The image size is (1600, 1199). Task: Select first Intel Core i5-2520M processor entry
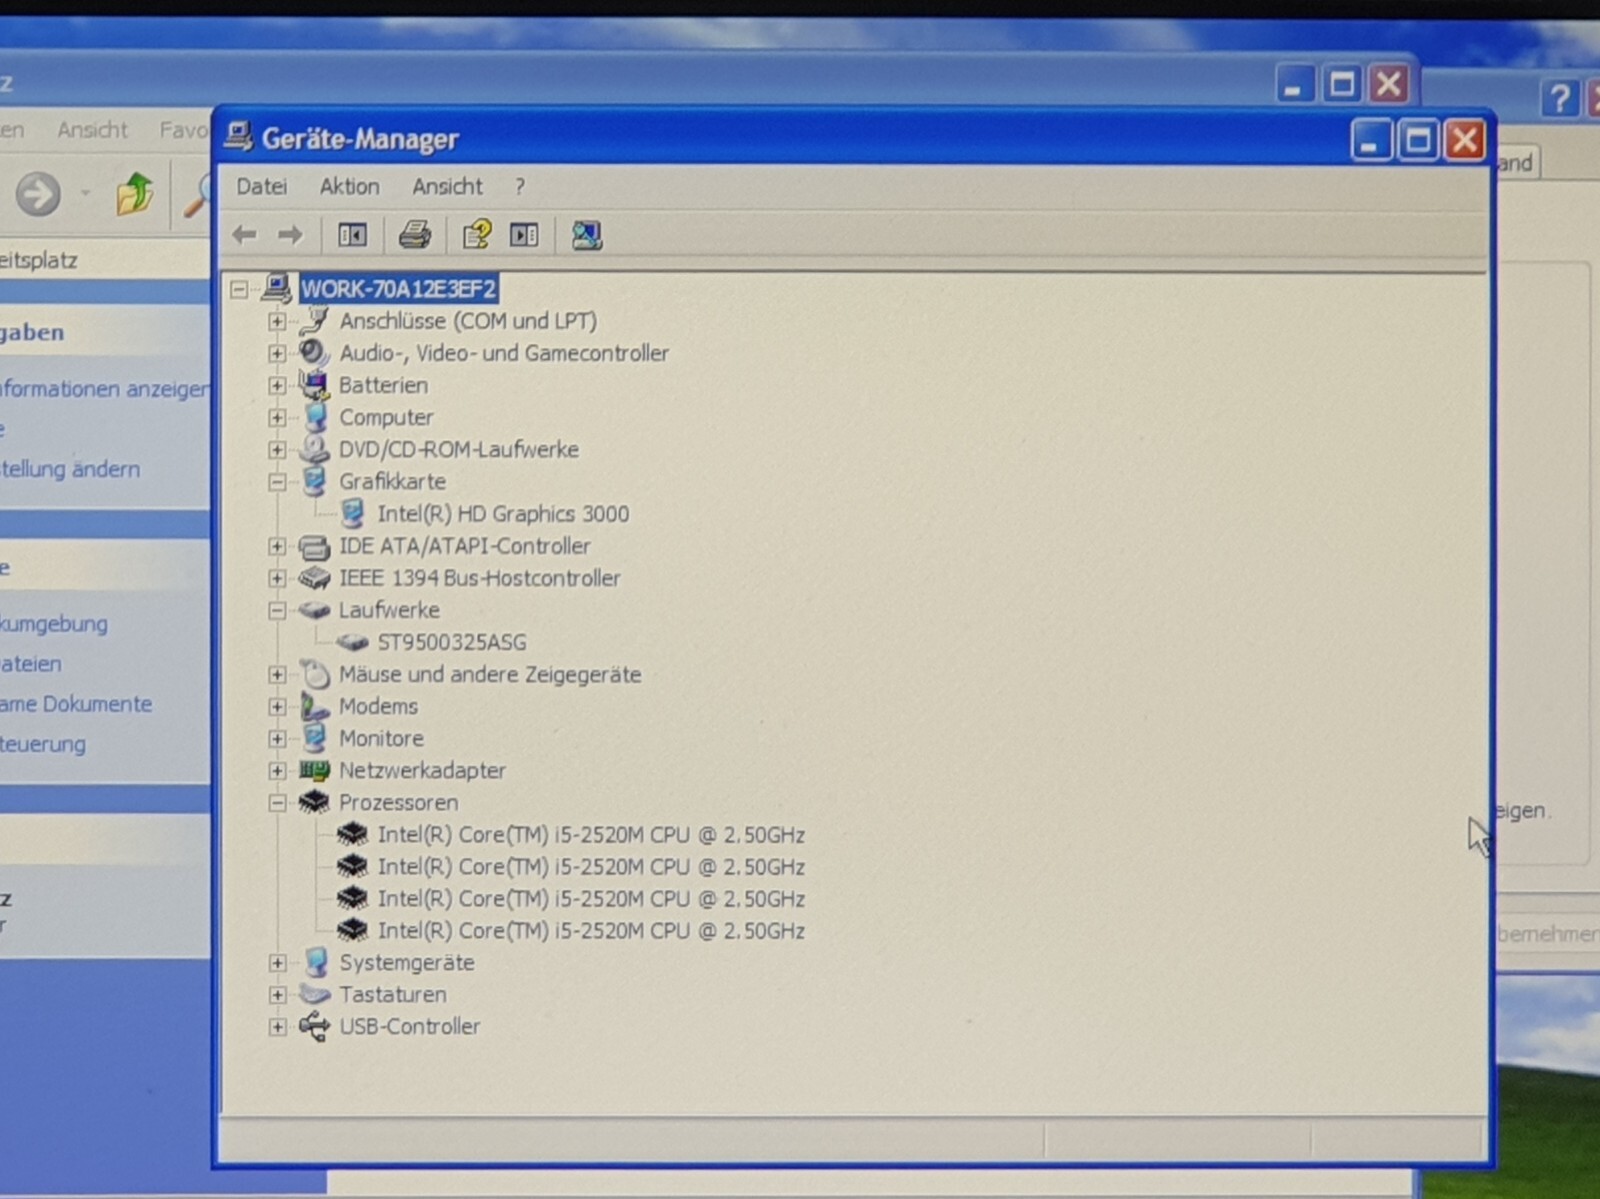590,834
